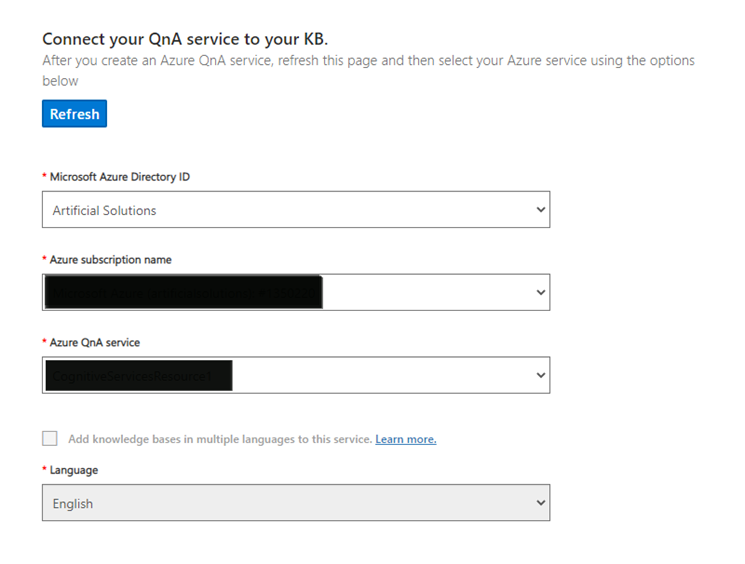
Task: Expand the Azure QnA service chevron
Action: [540, 376]
